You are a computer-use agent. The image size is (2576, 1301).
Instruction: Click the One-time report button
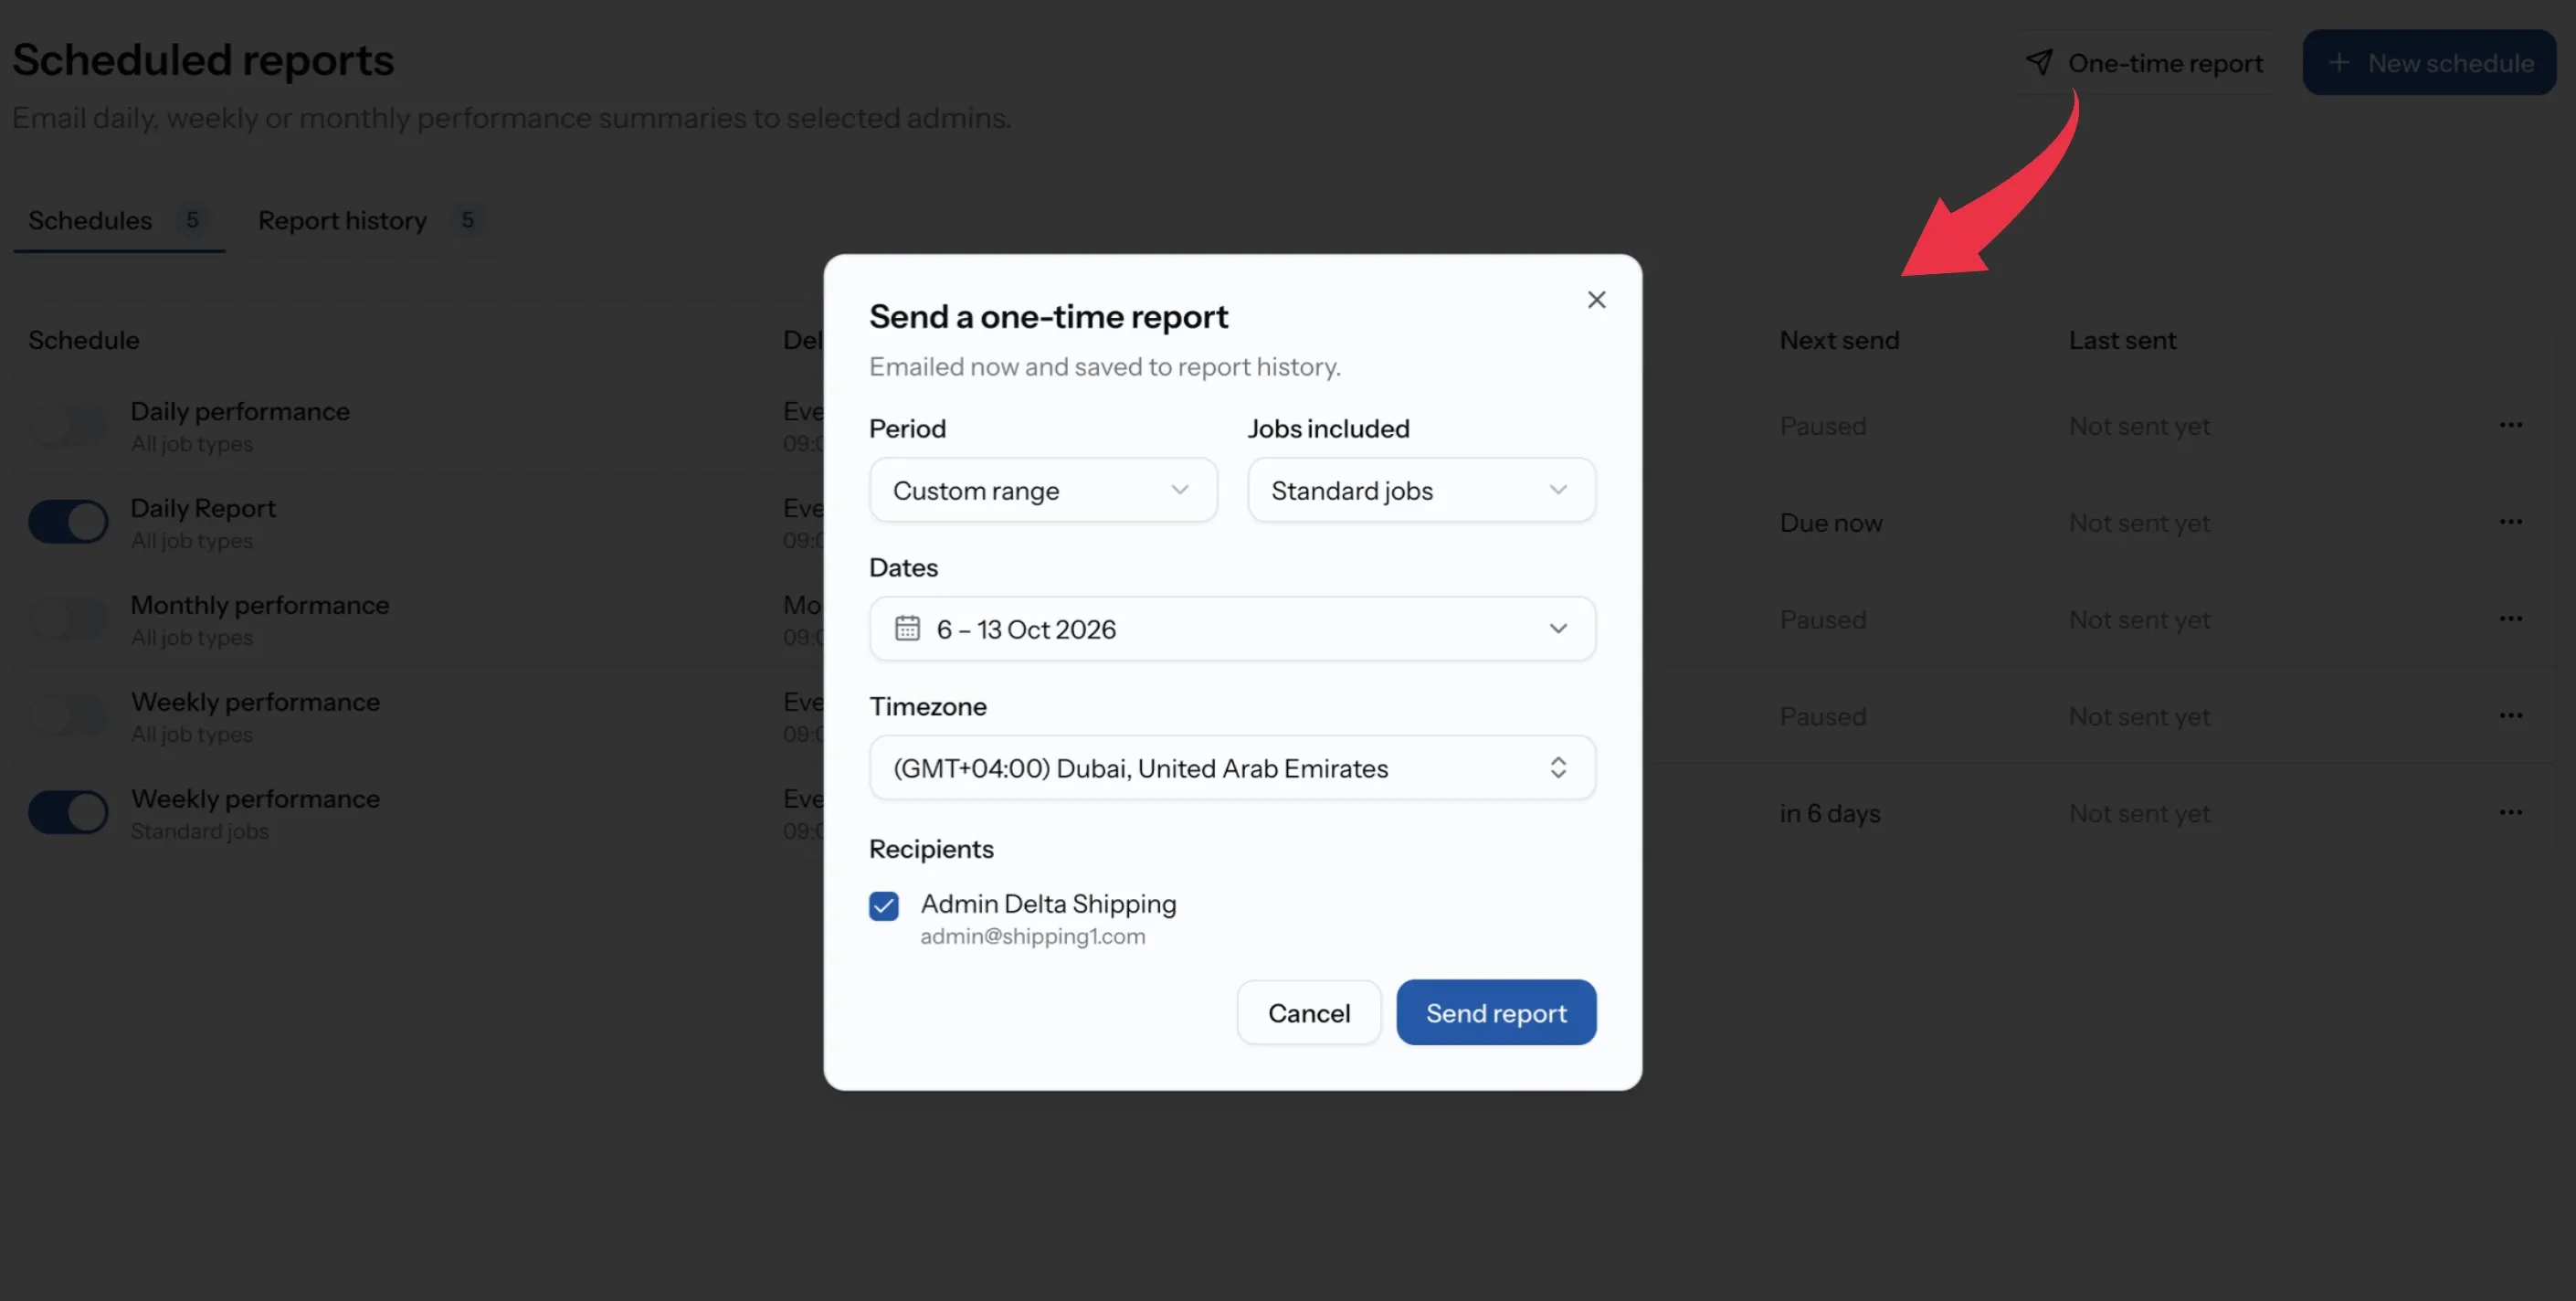(2144, 62)
